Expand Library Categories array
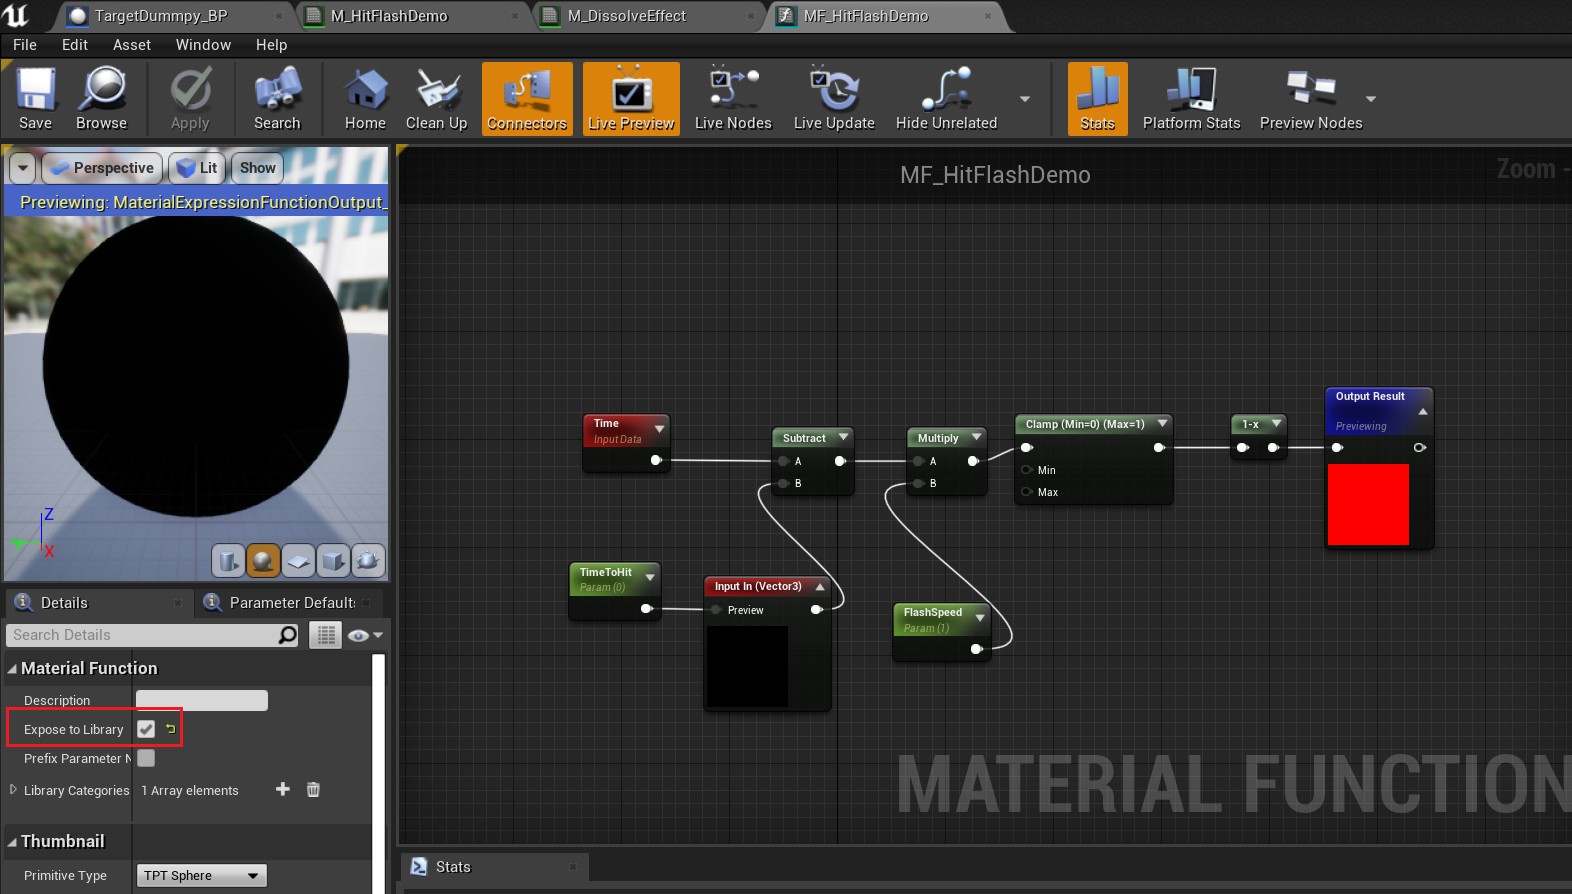 click(13, 790)
